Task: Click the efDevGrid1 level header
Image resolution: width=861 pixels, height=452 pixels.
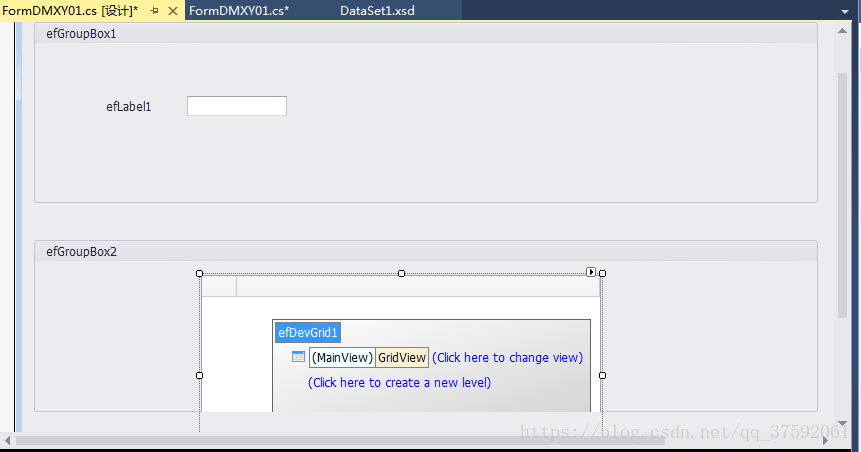Action: point(308,332)
